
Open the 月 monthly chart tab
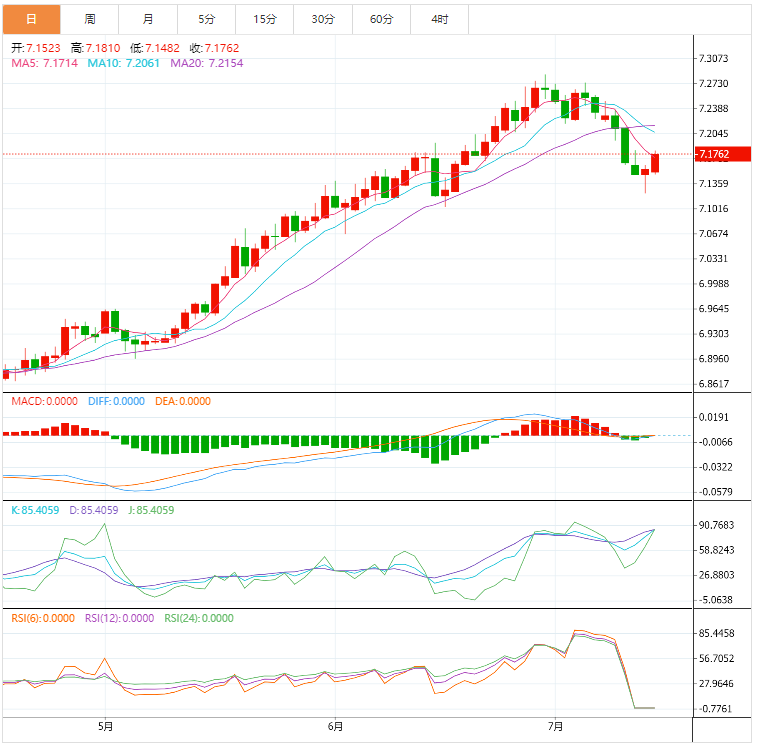(x=148, y=19)
